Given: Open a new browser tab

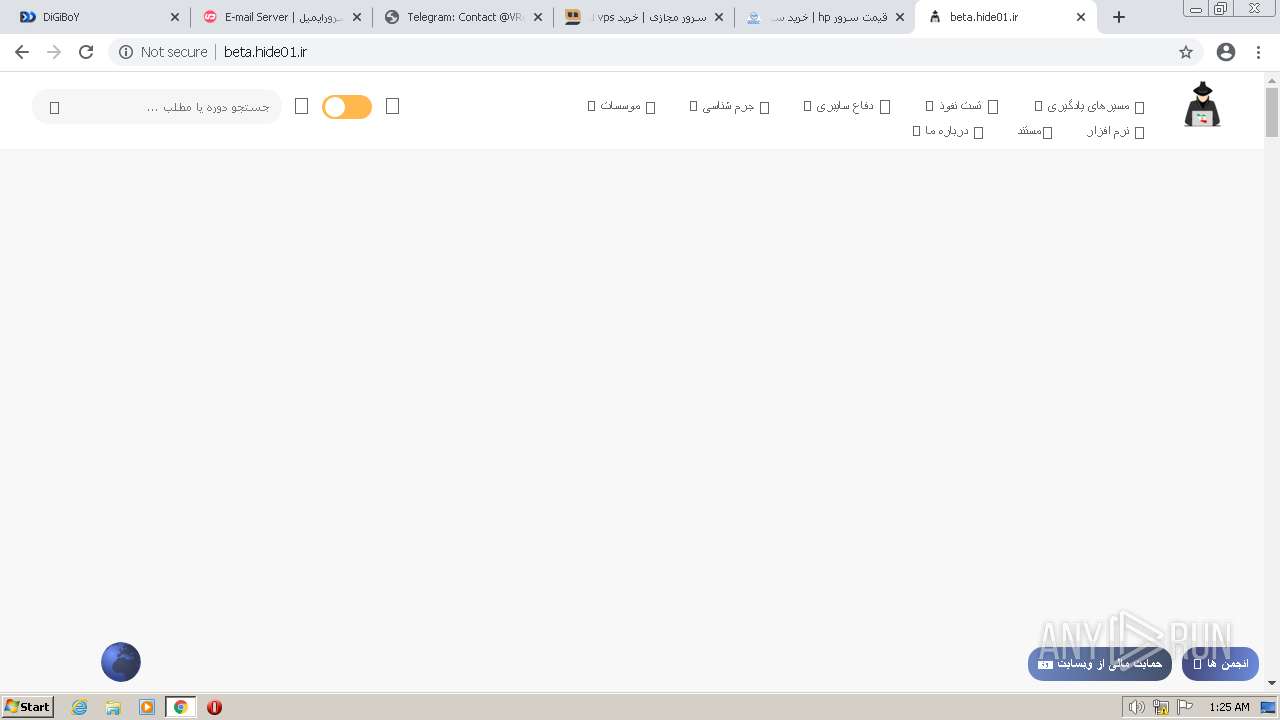Looking at the screenshot, I should [x=1119, y=17].
